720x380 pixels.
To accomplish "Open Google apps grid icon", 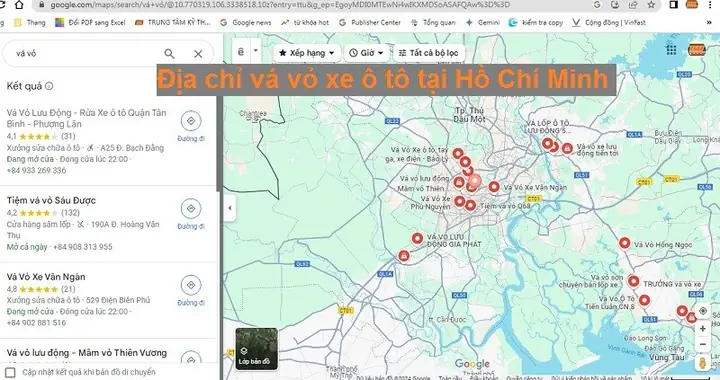I will pyautogui.click(x=671, y=50).
